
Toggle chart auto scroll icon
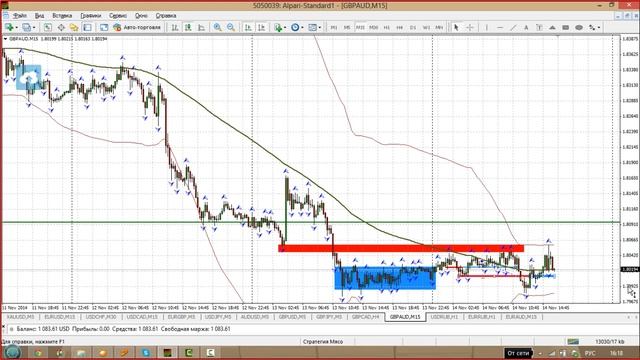click(248, 27)
